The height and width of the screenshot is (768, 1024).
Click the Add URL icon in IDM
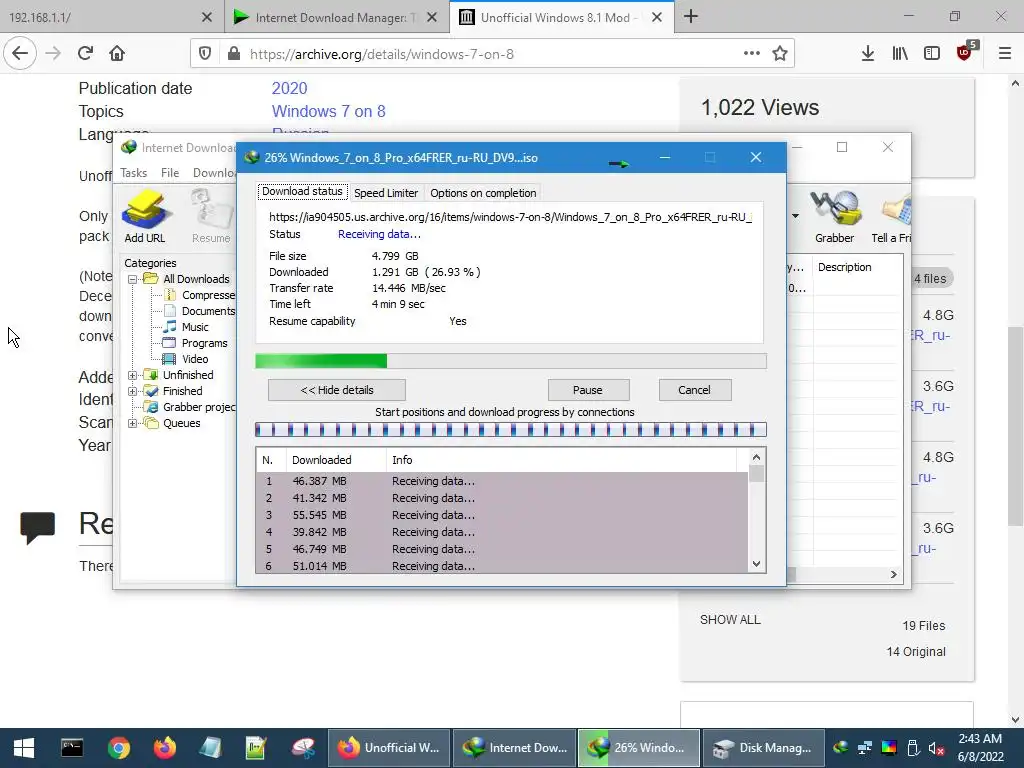click(145, 217)
